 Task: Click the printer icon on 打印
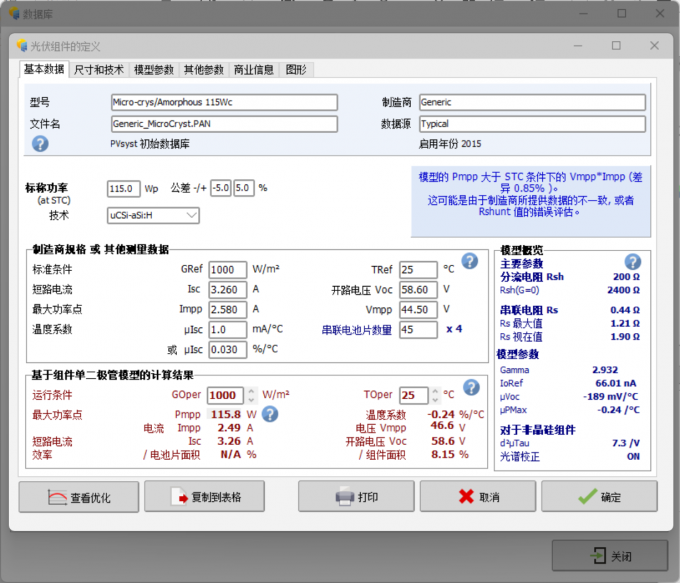point(345,497)
